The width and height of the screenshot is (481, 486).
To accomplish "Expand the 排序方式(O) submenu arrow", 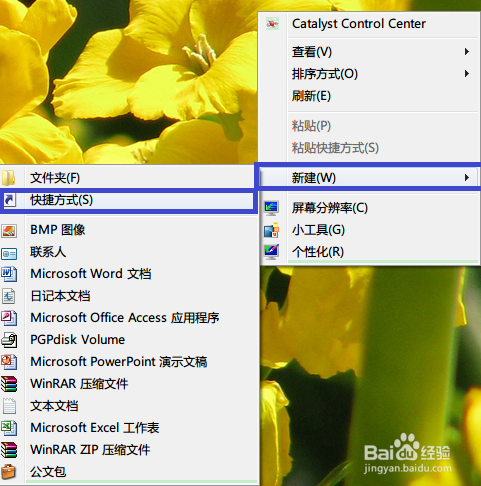I will click(467, 74).
